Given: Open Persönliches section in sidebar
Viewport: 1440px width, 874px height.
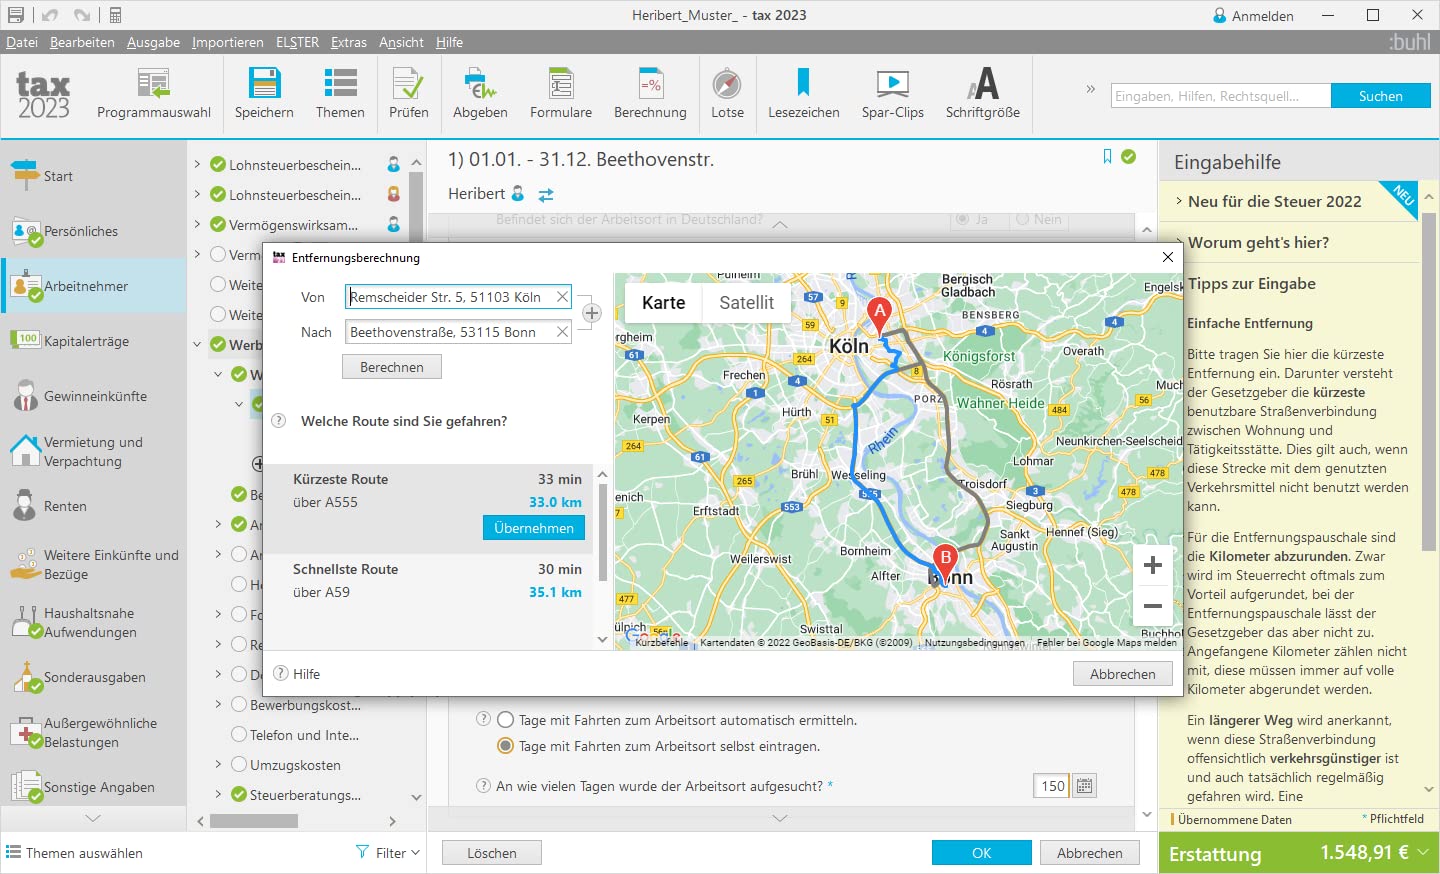Looking at the screenshot, I should [x=94, y=231].
